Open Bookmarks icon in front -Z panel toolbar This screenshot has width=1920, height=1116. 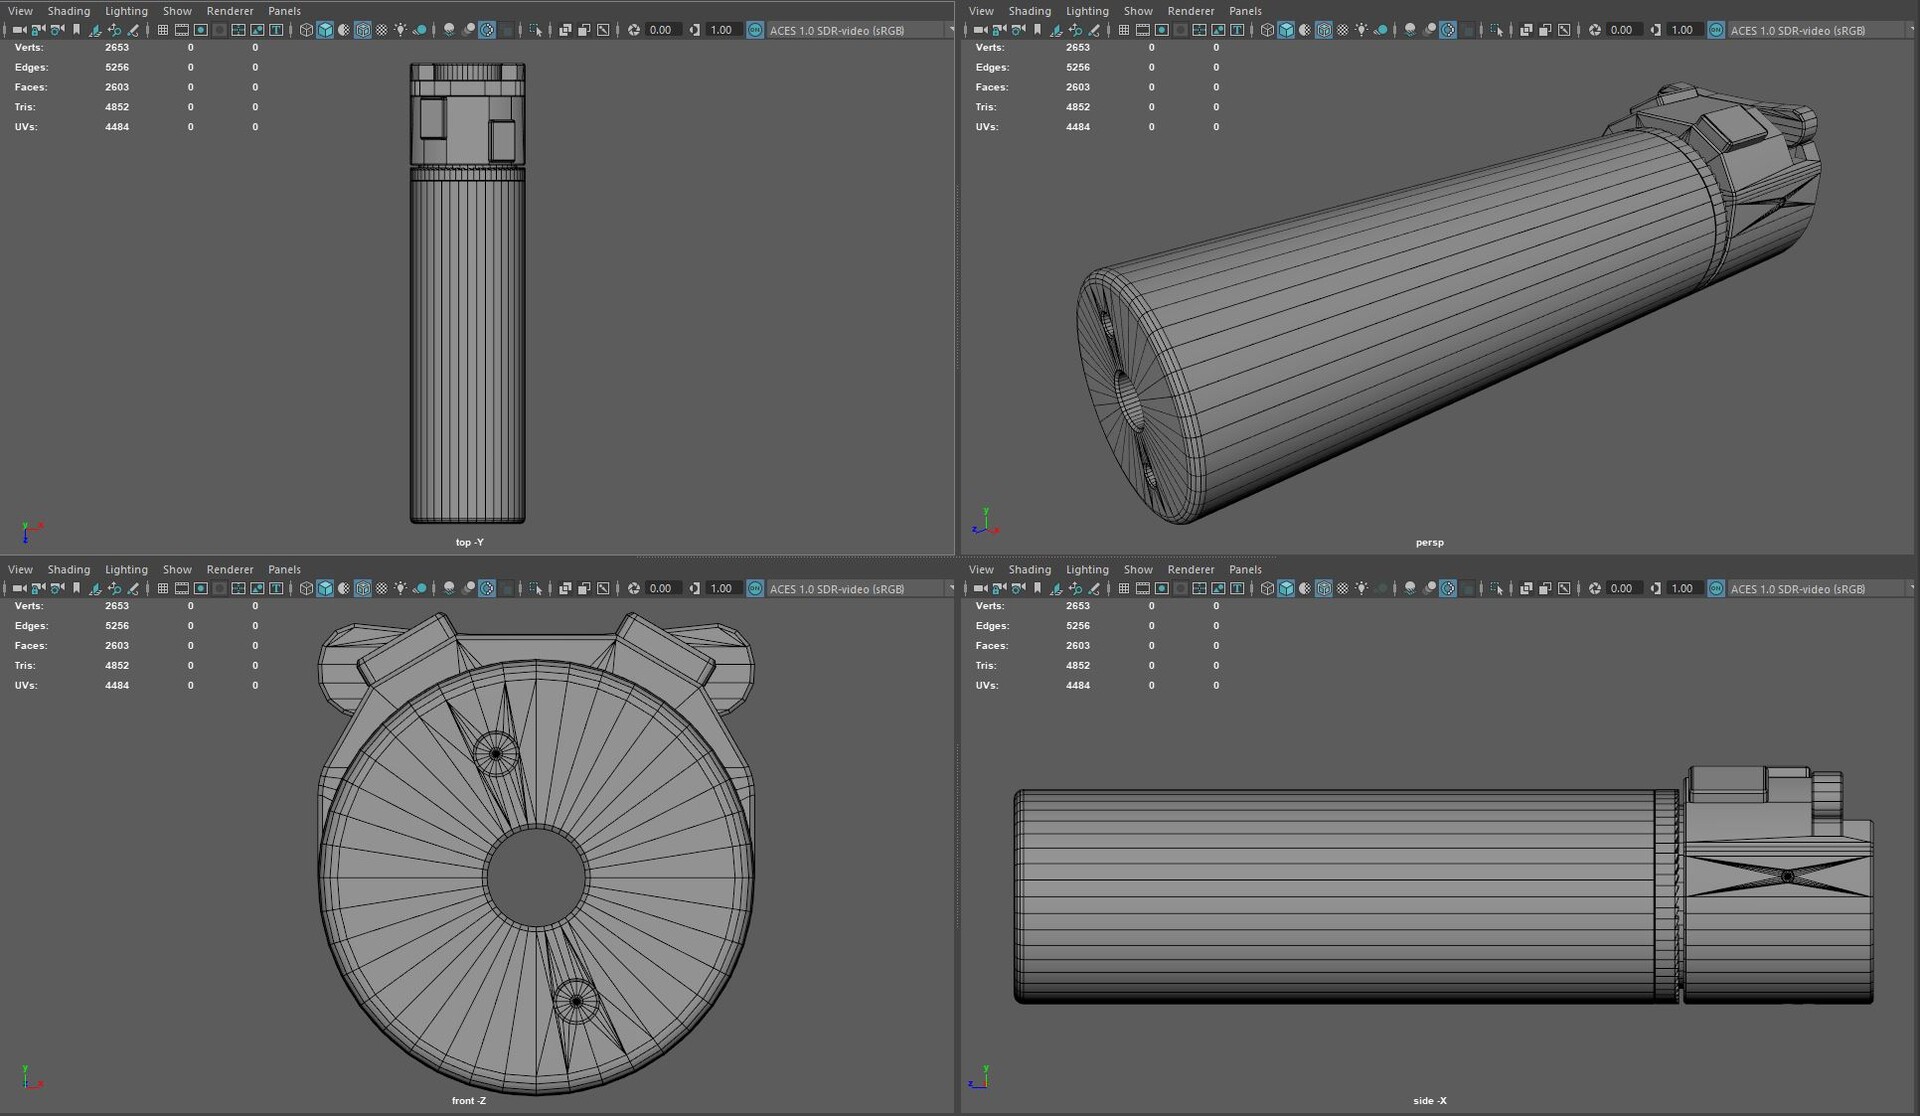click(76, 588)
